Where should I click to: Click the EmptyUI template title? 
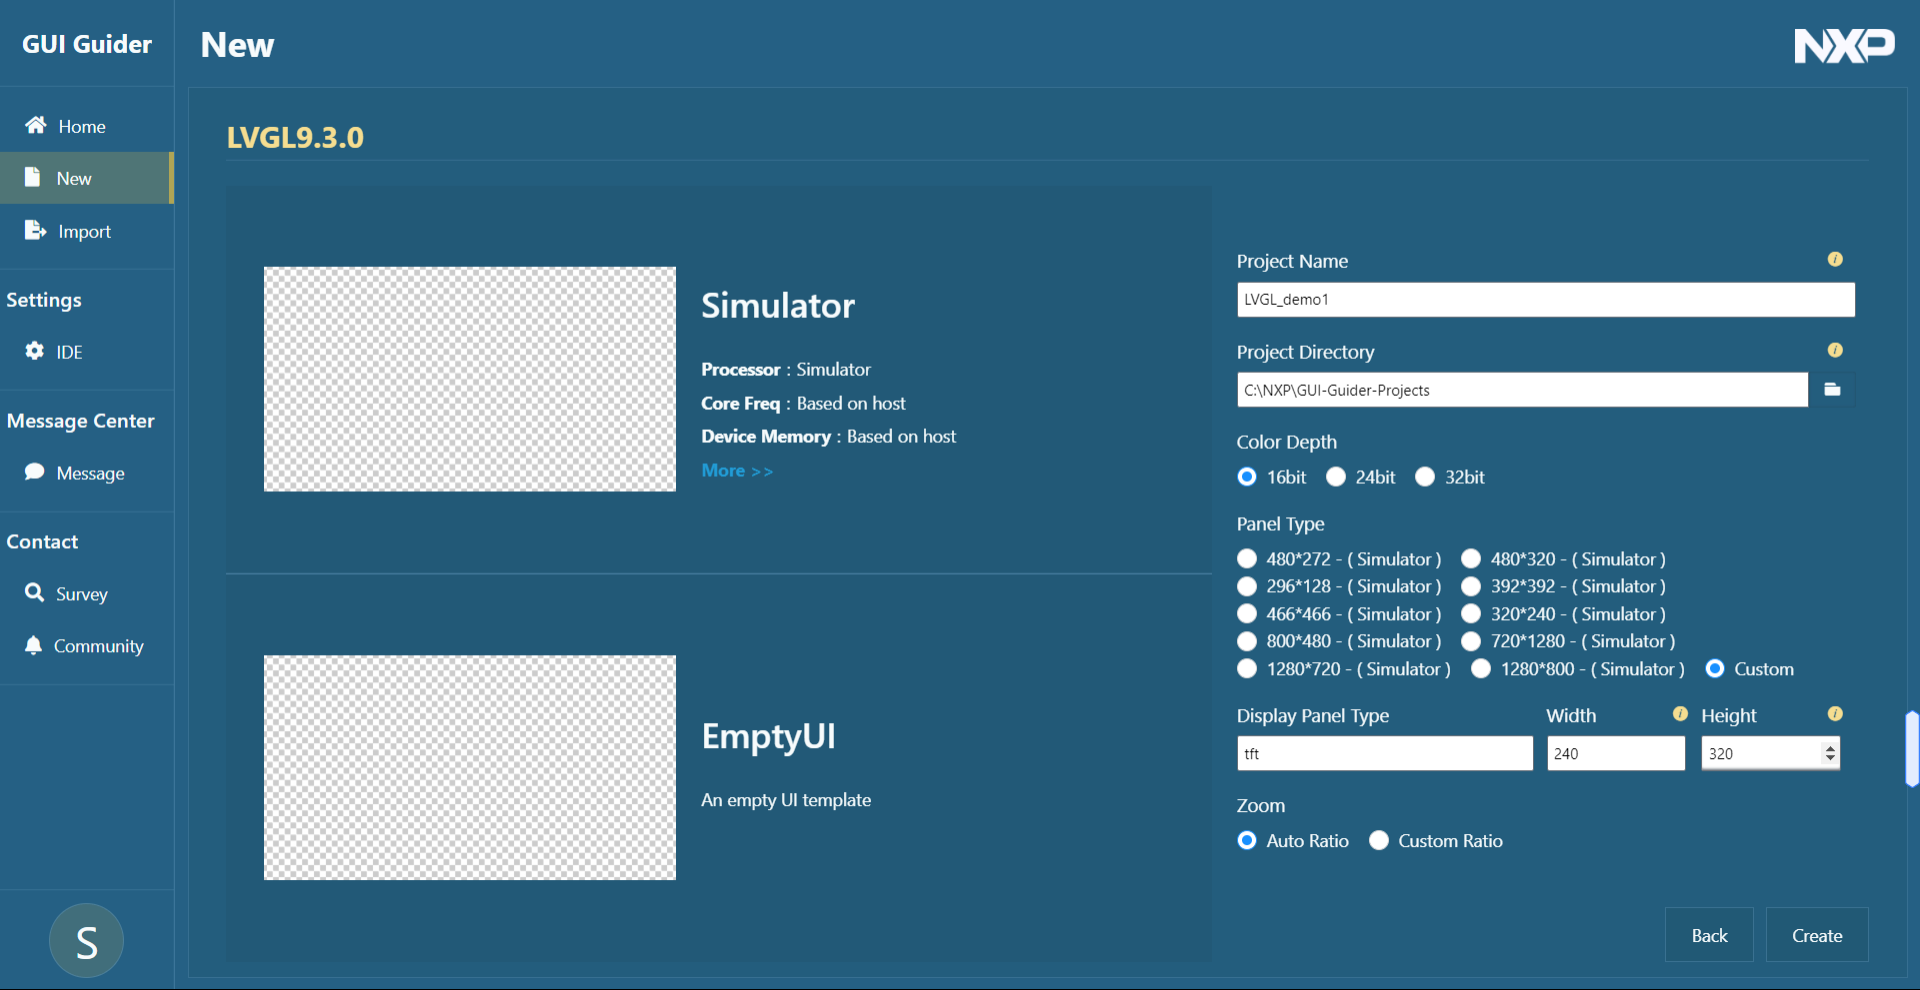point(768,737)
